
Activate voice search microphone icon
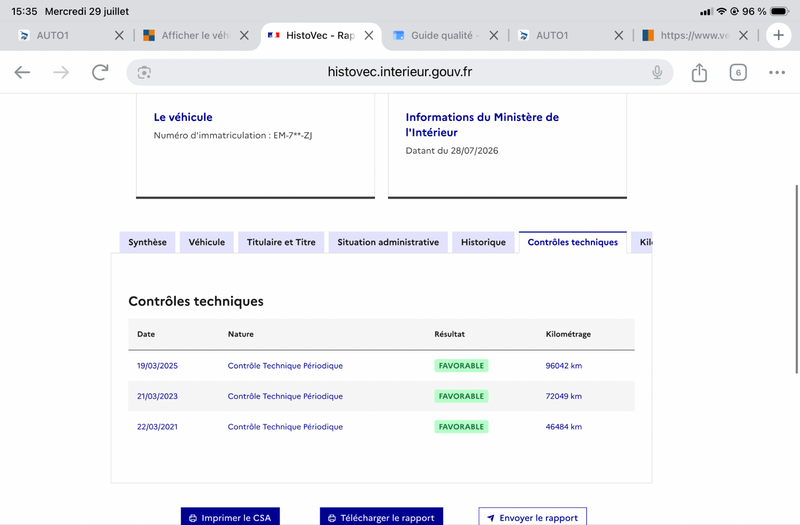coord(657,72)
